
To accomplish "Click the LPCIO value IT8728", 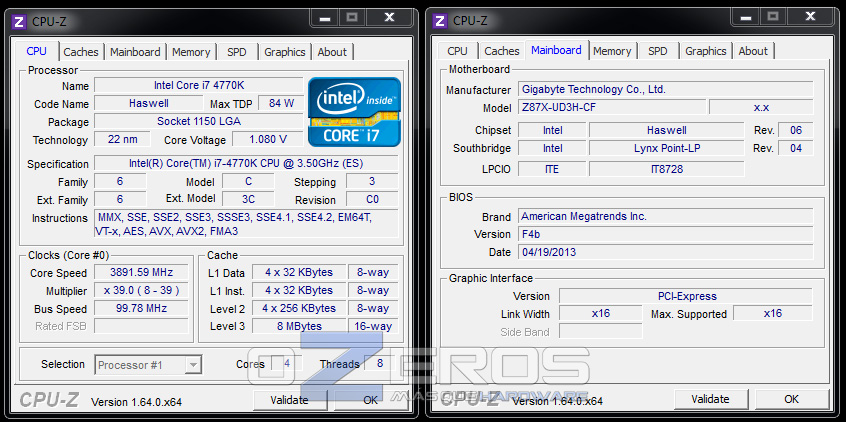I will pos(667,169).
